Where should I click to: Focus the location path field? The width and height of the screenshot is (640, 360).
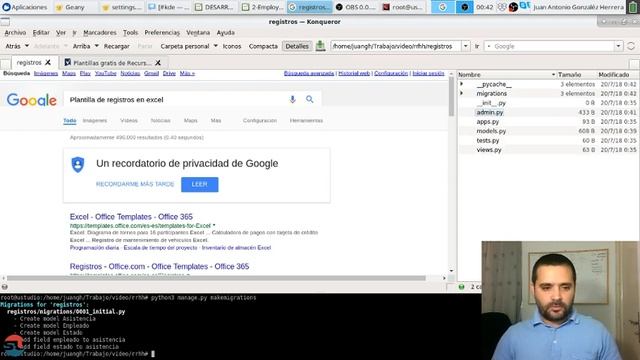coord(396,47)
